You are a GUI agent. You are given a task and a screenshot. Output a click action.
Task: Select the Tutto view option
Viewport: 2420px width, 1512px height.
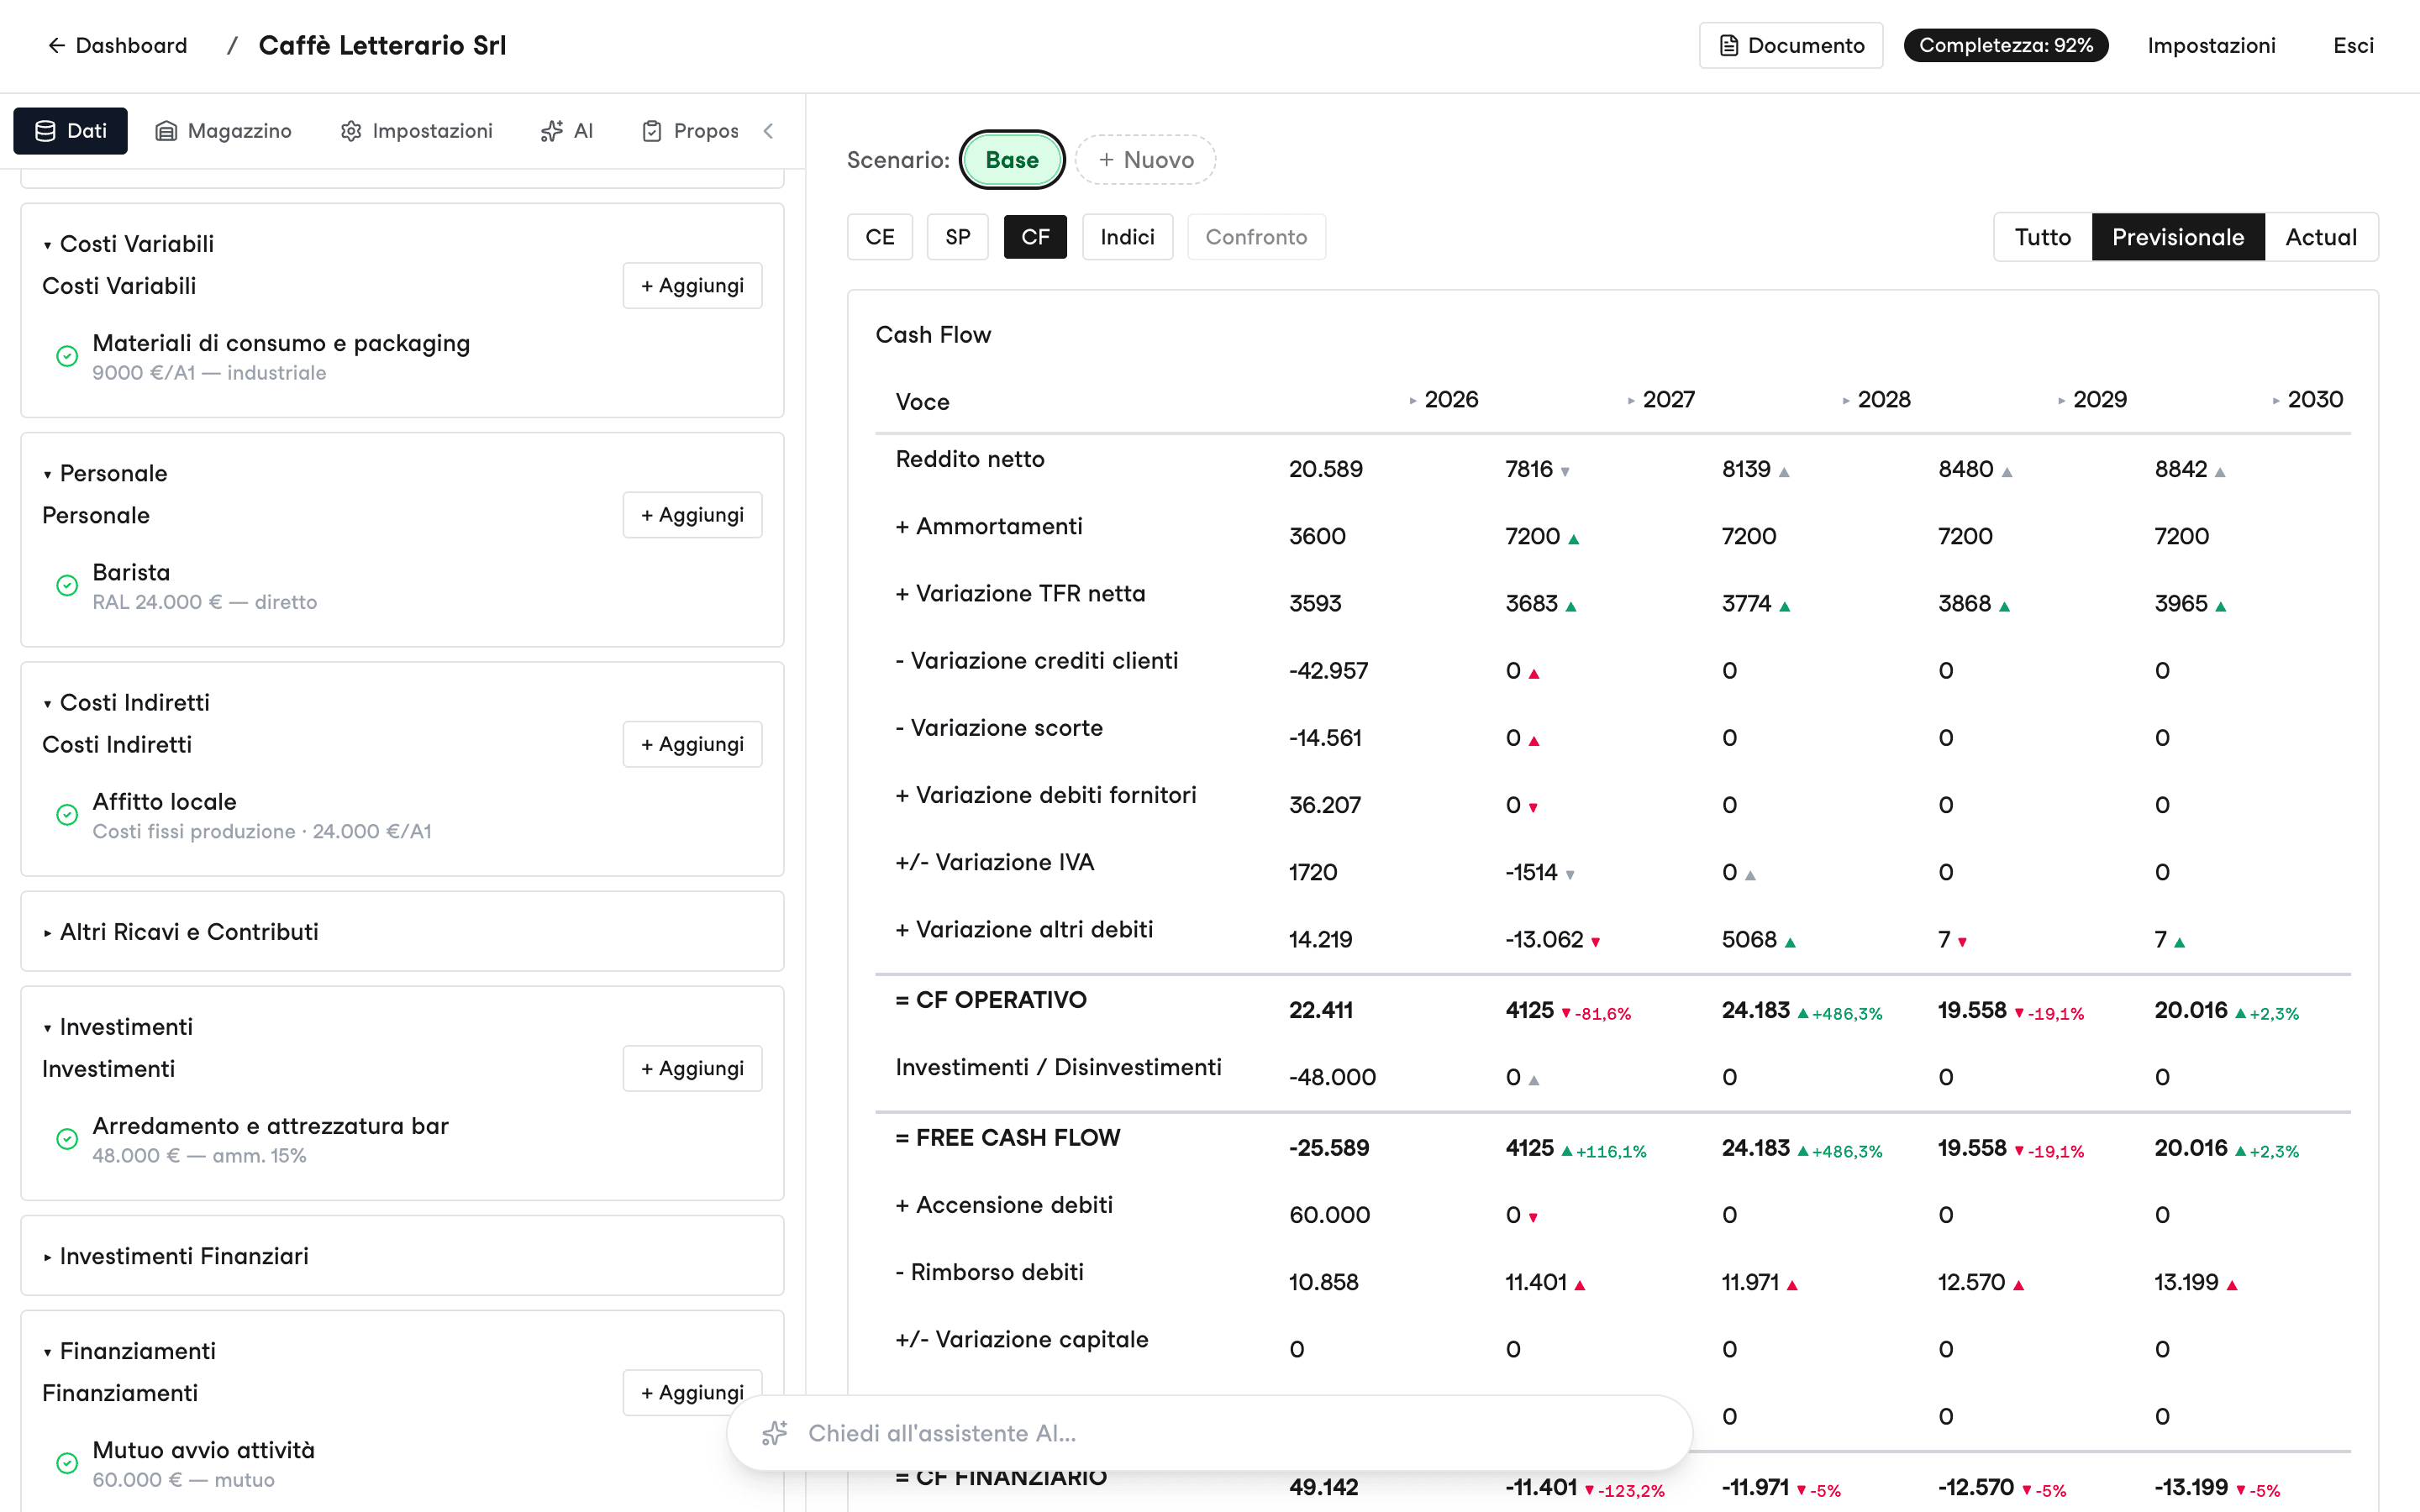pos(2042,237)
